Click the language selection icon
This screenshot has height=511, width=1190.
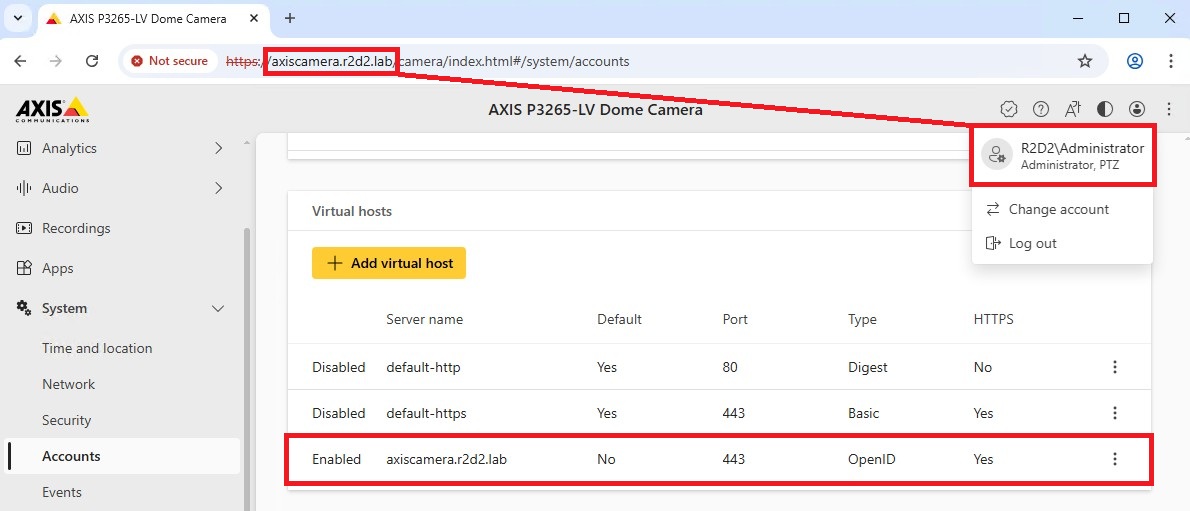point(1073,109)
